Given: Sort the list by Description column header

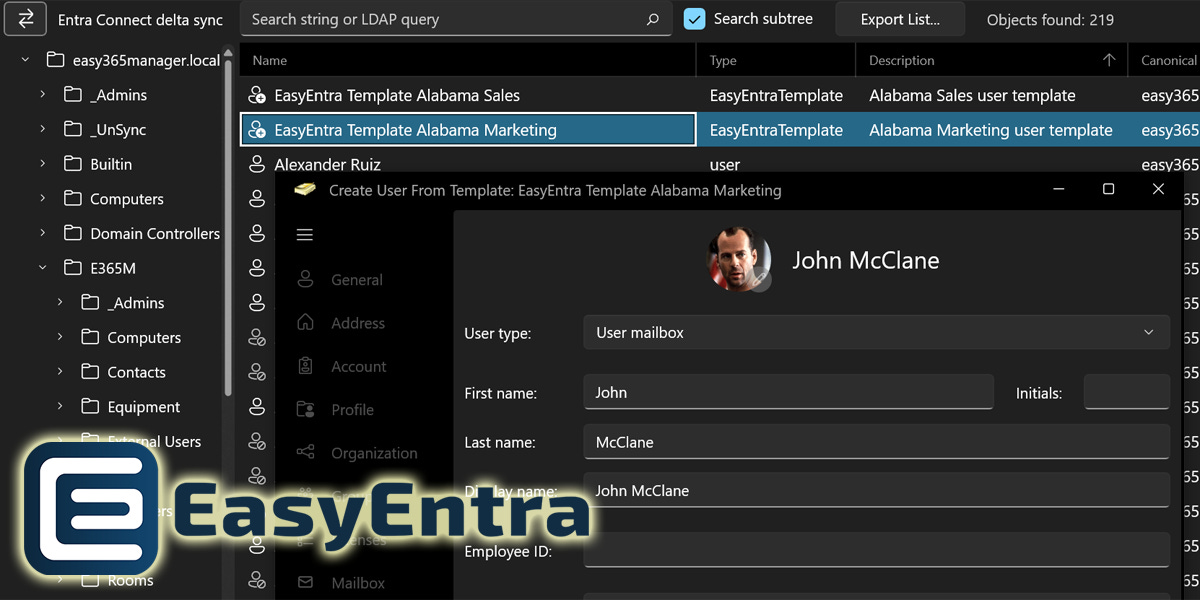Looking at the screenshot, I should click(x=991, y=60).
